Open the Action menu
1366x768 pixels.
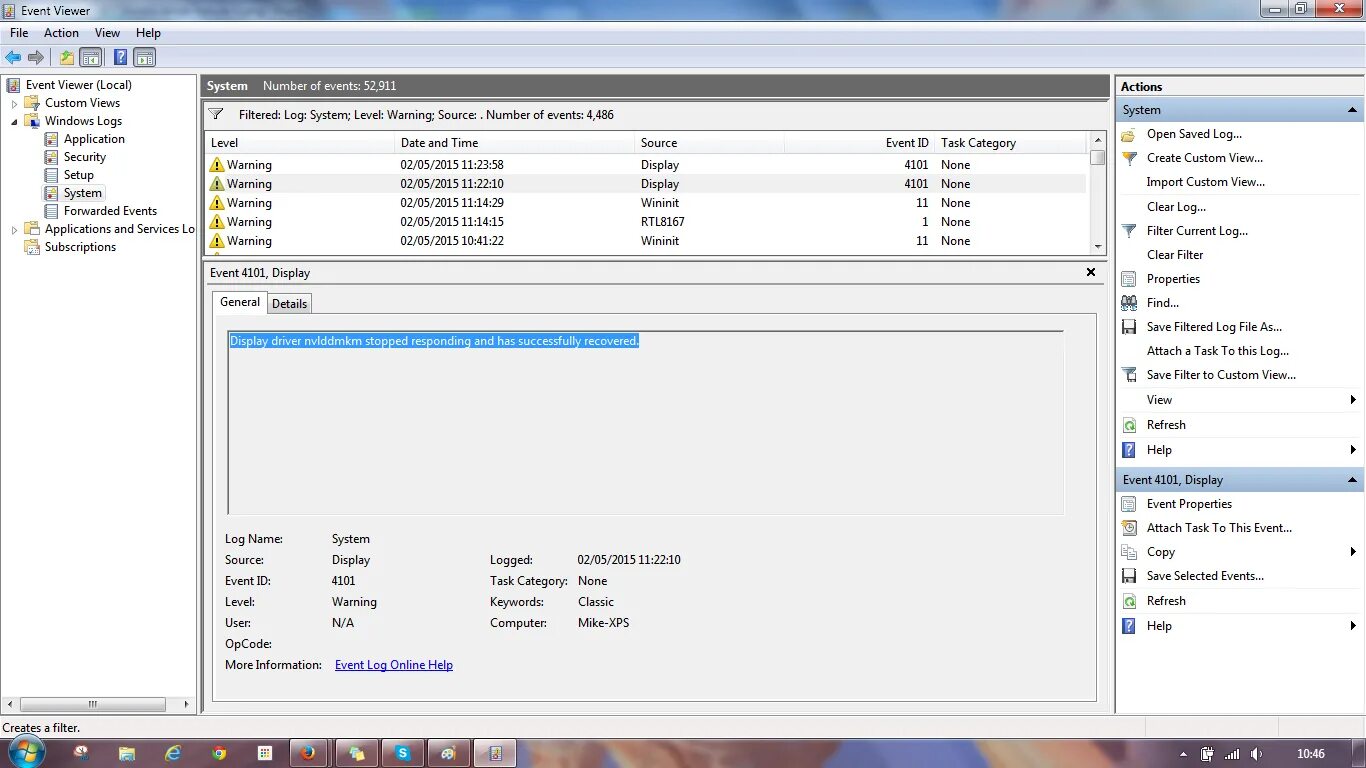point(61,33)
